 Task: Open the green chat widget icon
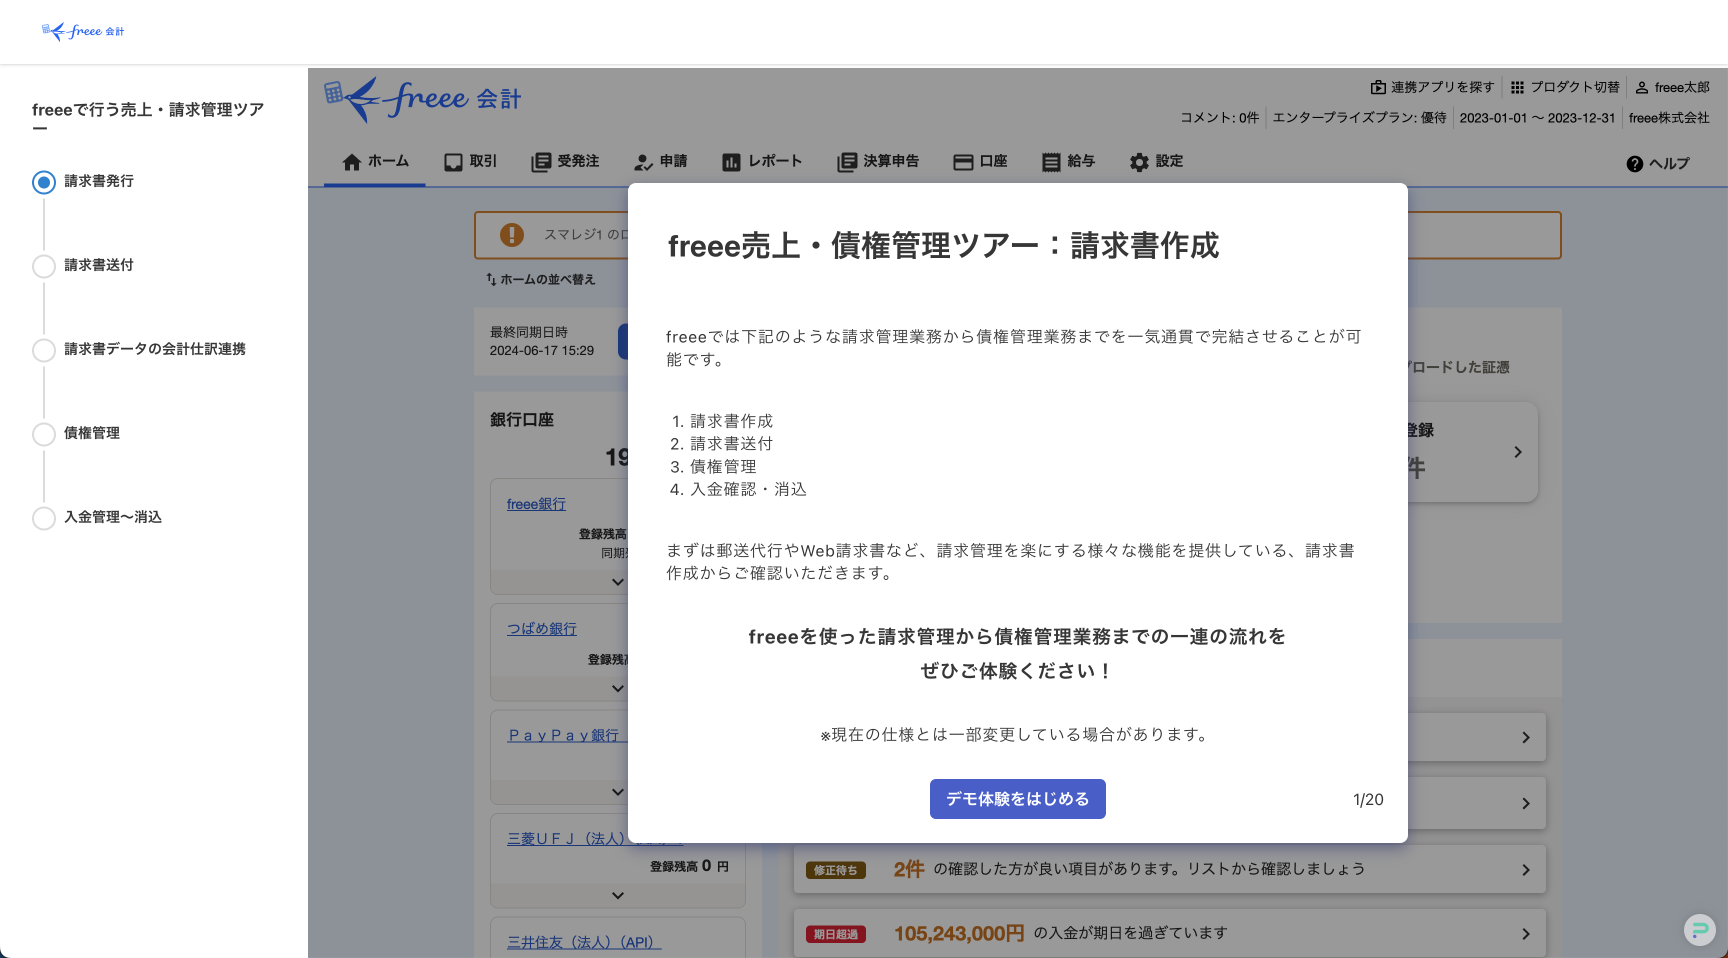(1700, 930)
